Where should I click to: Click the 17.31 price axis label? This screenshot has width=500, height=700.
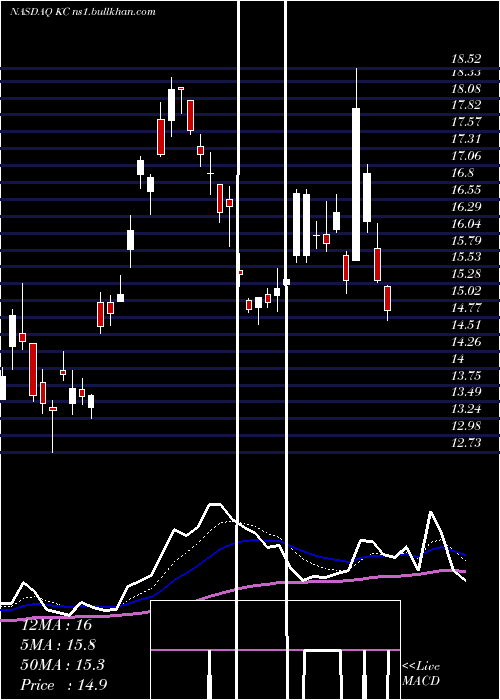click(466, 139)
